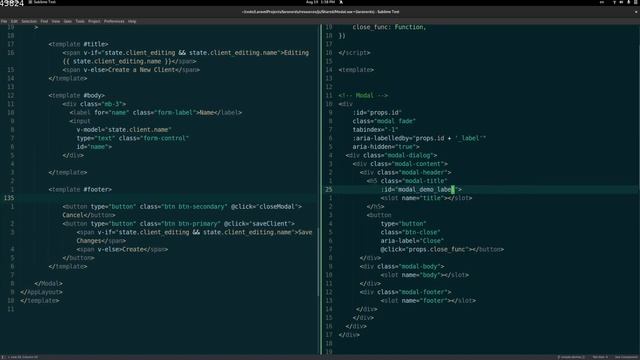The image size is (640, 360).
Task: Click '<div class="modal-header">' line
Action: (x=406, y=173)
